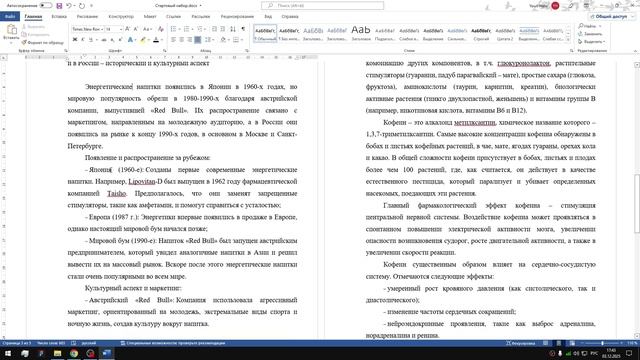
Task: Sort the selected text
Action: click(x=233, y=29)
